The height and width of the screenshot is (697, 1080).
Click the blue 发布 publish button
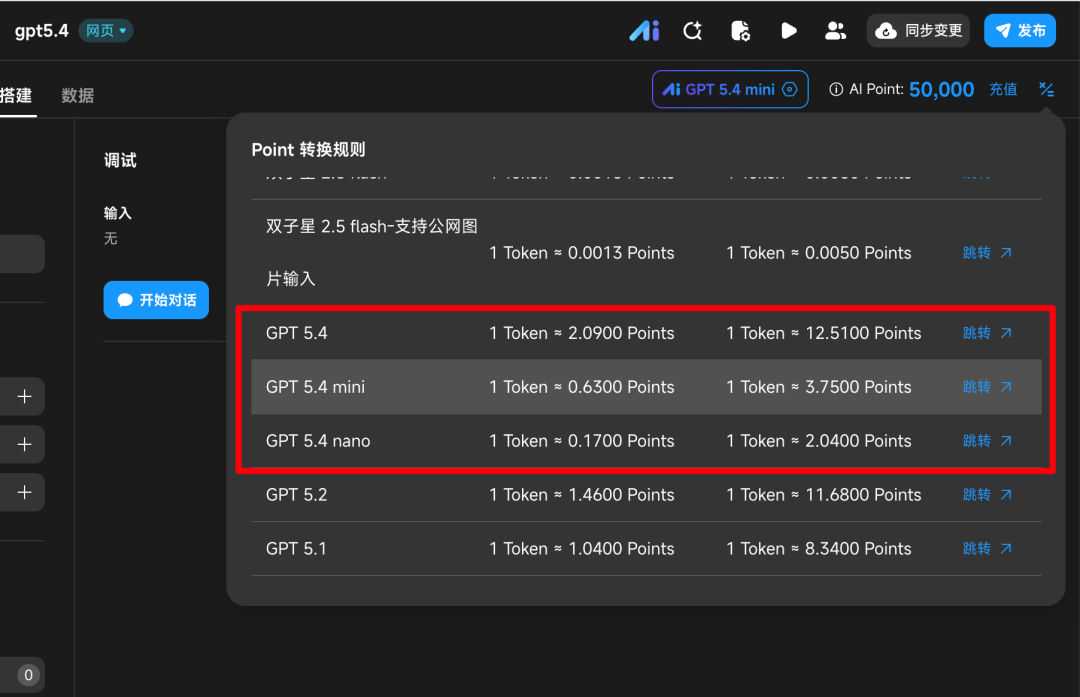tap(1019, 30)
